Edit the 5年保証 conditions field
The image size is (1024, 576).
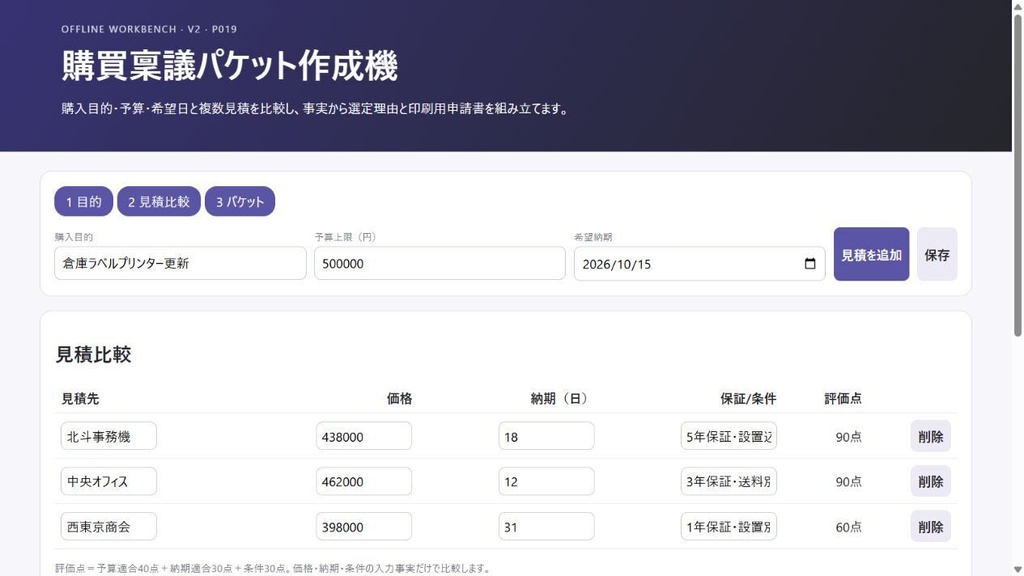(x=729, y=436)
